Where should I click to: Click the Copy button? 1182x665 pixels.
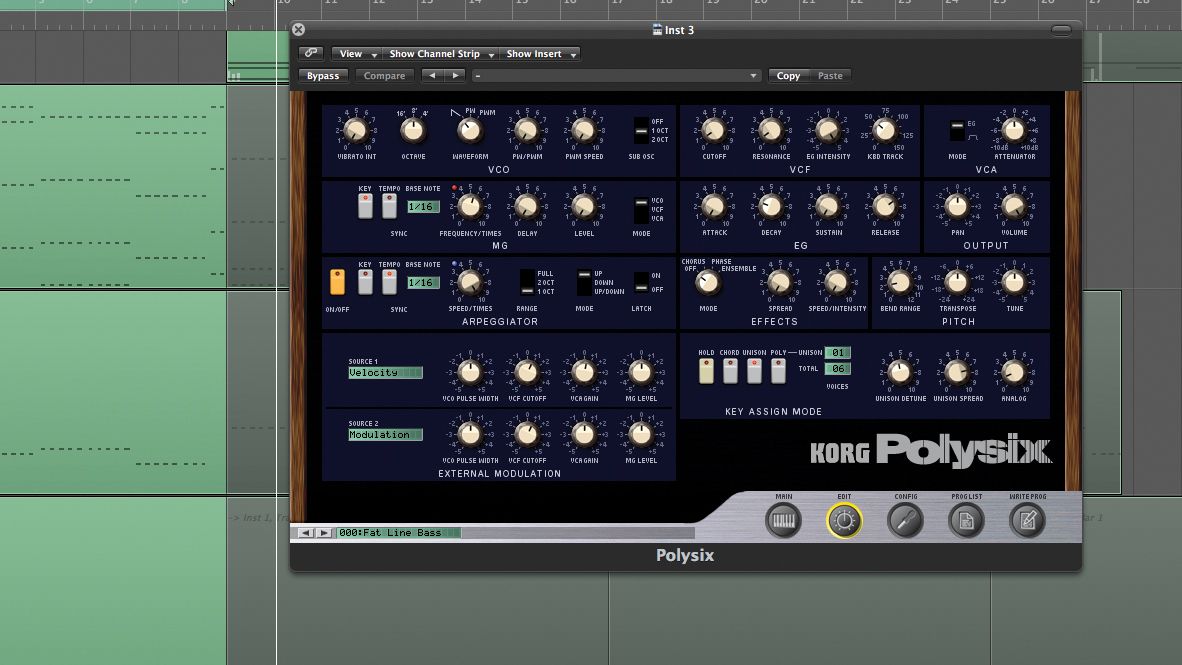[789, 75]
